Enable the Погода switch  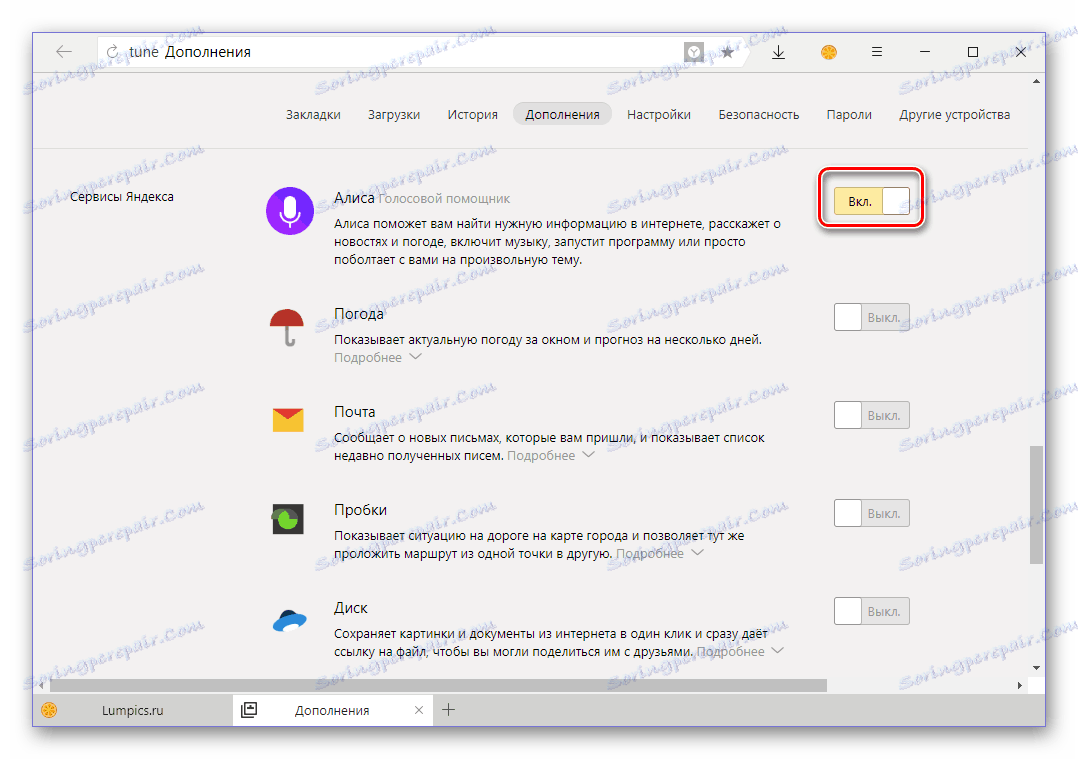(x=871, y=318)
